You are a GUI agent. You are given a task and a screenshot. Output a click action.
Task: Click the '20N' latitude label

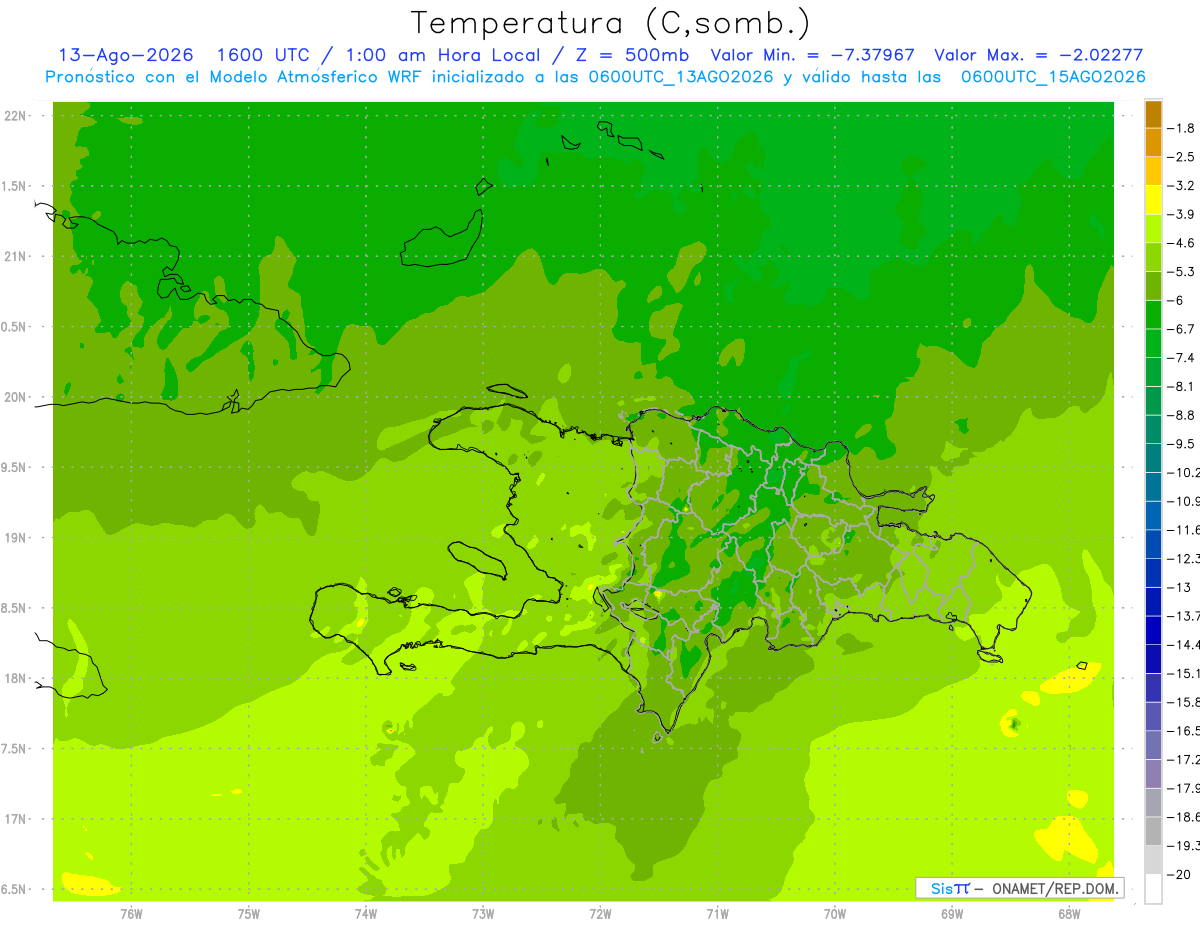pos(17,397)
